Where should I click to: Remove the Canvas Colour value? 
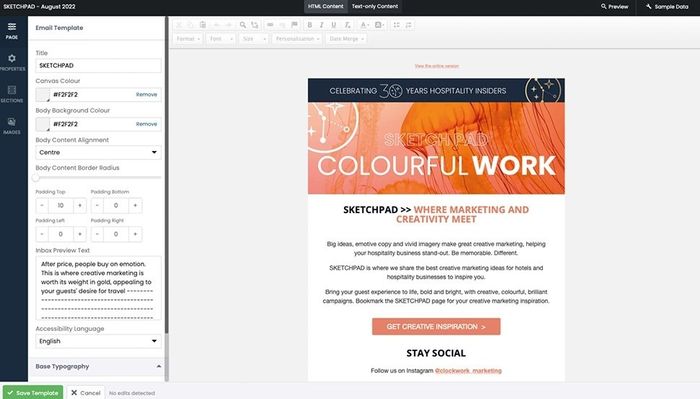(146, 95)
